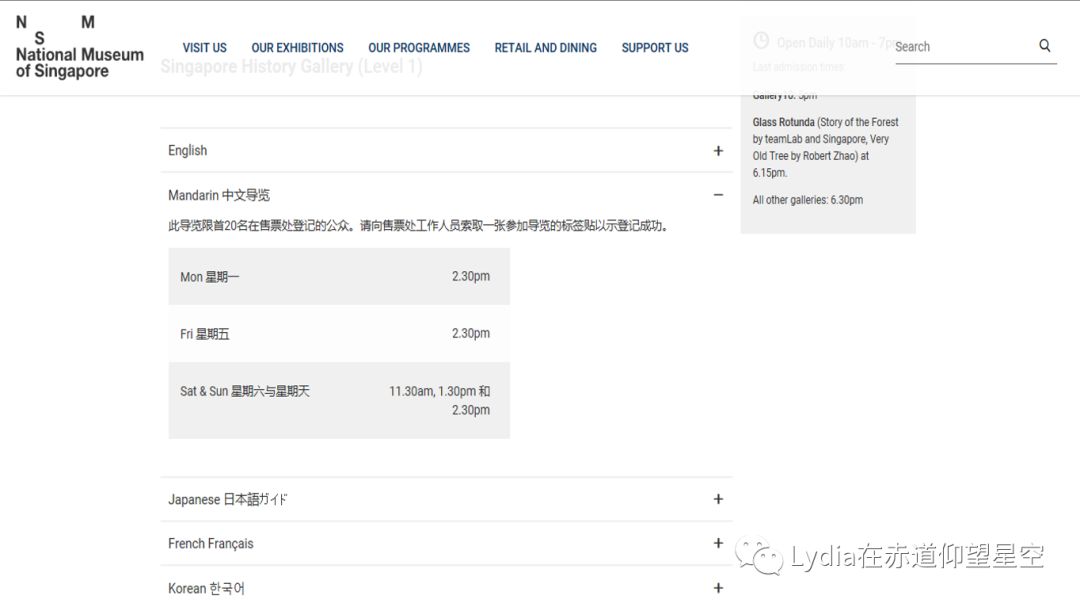Image resolution: width=1080 pixels, height=607 pixels.
Task: Click the National Museum of Singapore logo
Action: click(x=79, y=48)
